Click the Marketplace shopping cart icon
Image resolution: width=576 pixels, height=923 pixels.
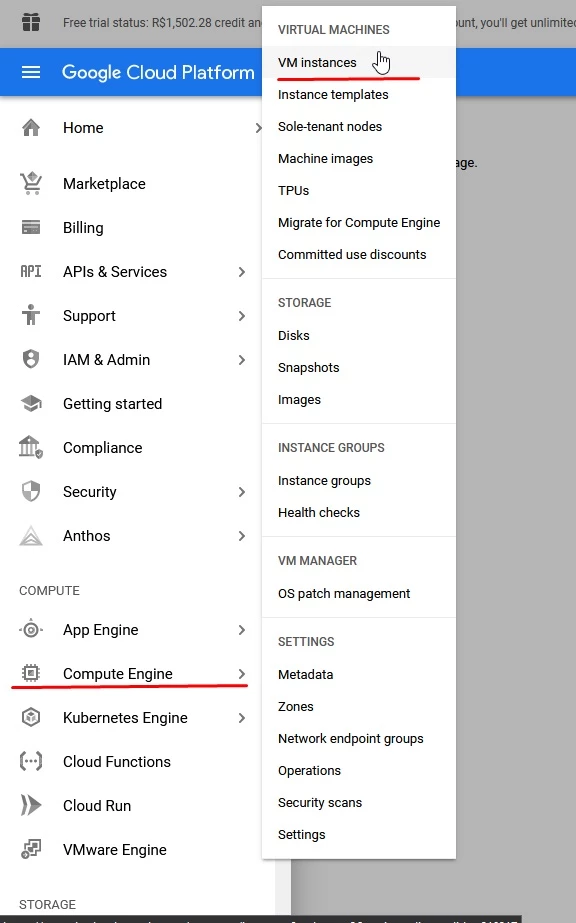pyautogui.click(x=31, y=183)
